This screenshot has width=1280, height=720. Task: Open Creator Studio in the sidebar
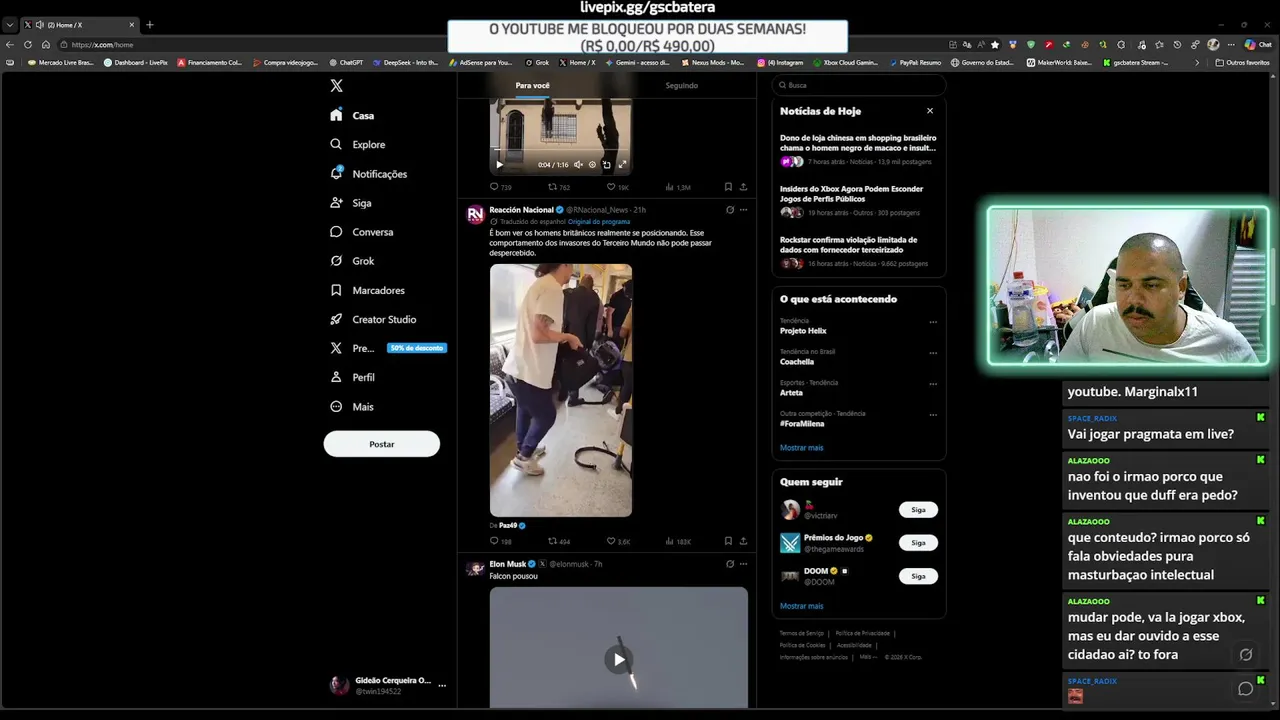[373, 319]
